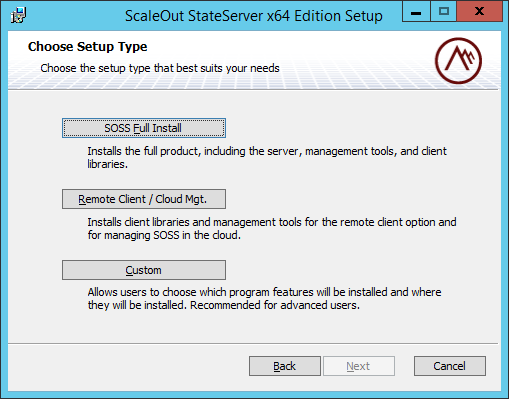
Task: Open the installer icon in title bar
Action: click(x=18, y=15)
